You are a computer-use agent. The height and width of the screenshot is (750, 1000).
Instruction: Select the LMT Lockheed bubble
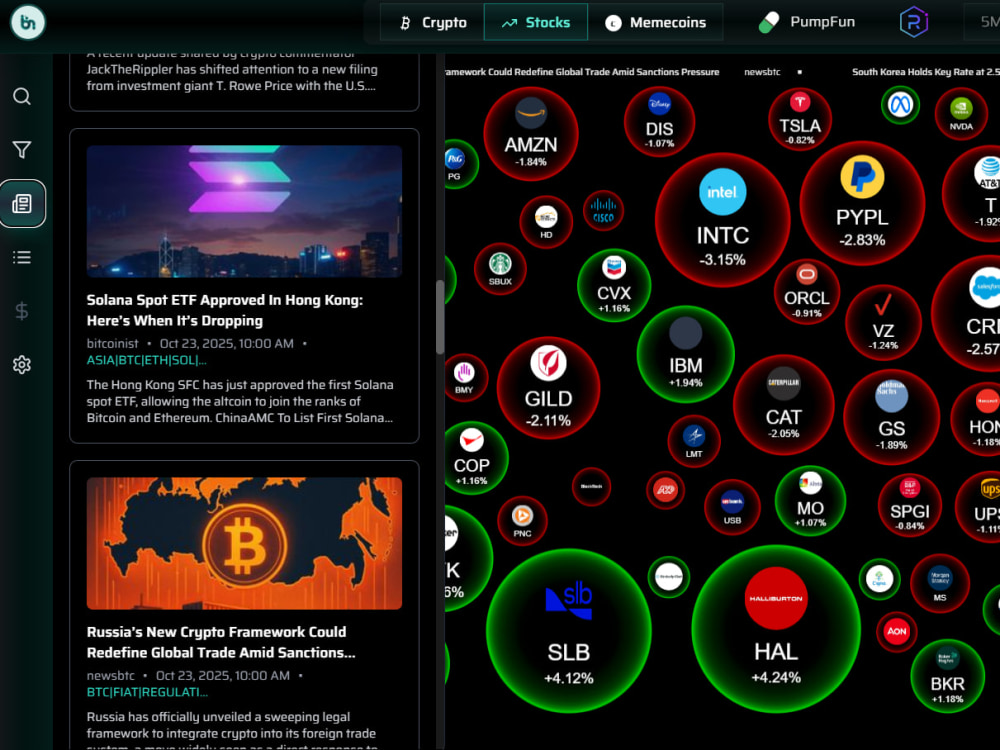[x=694, y=441]
